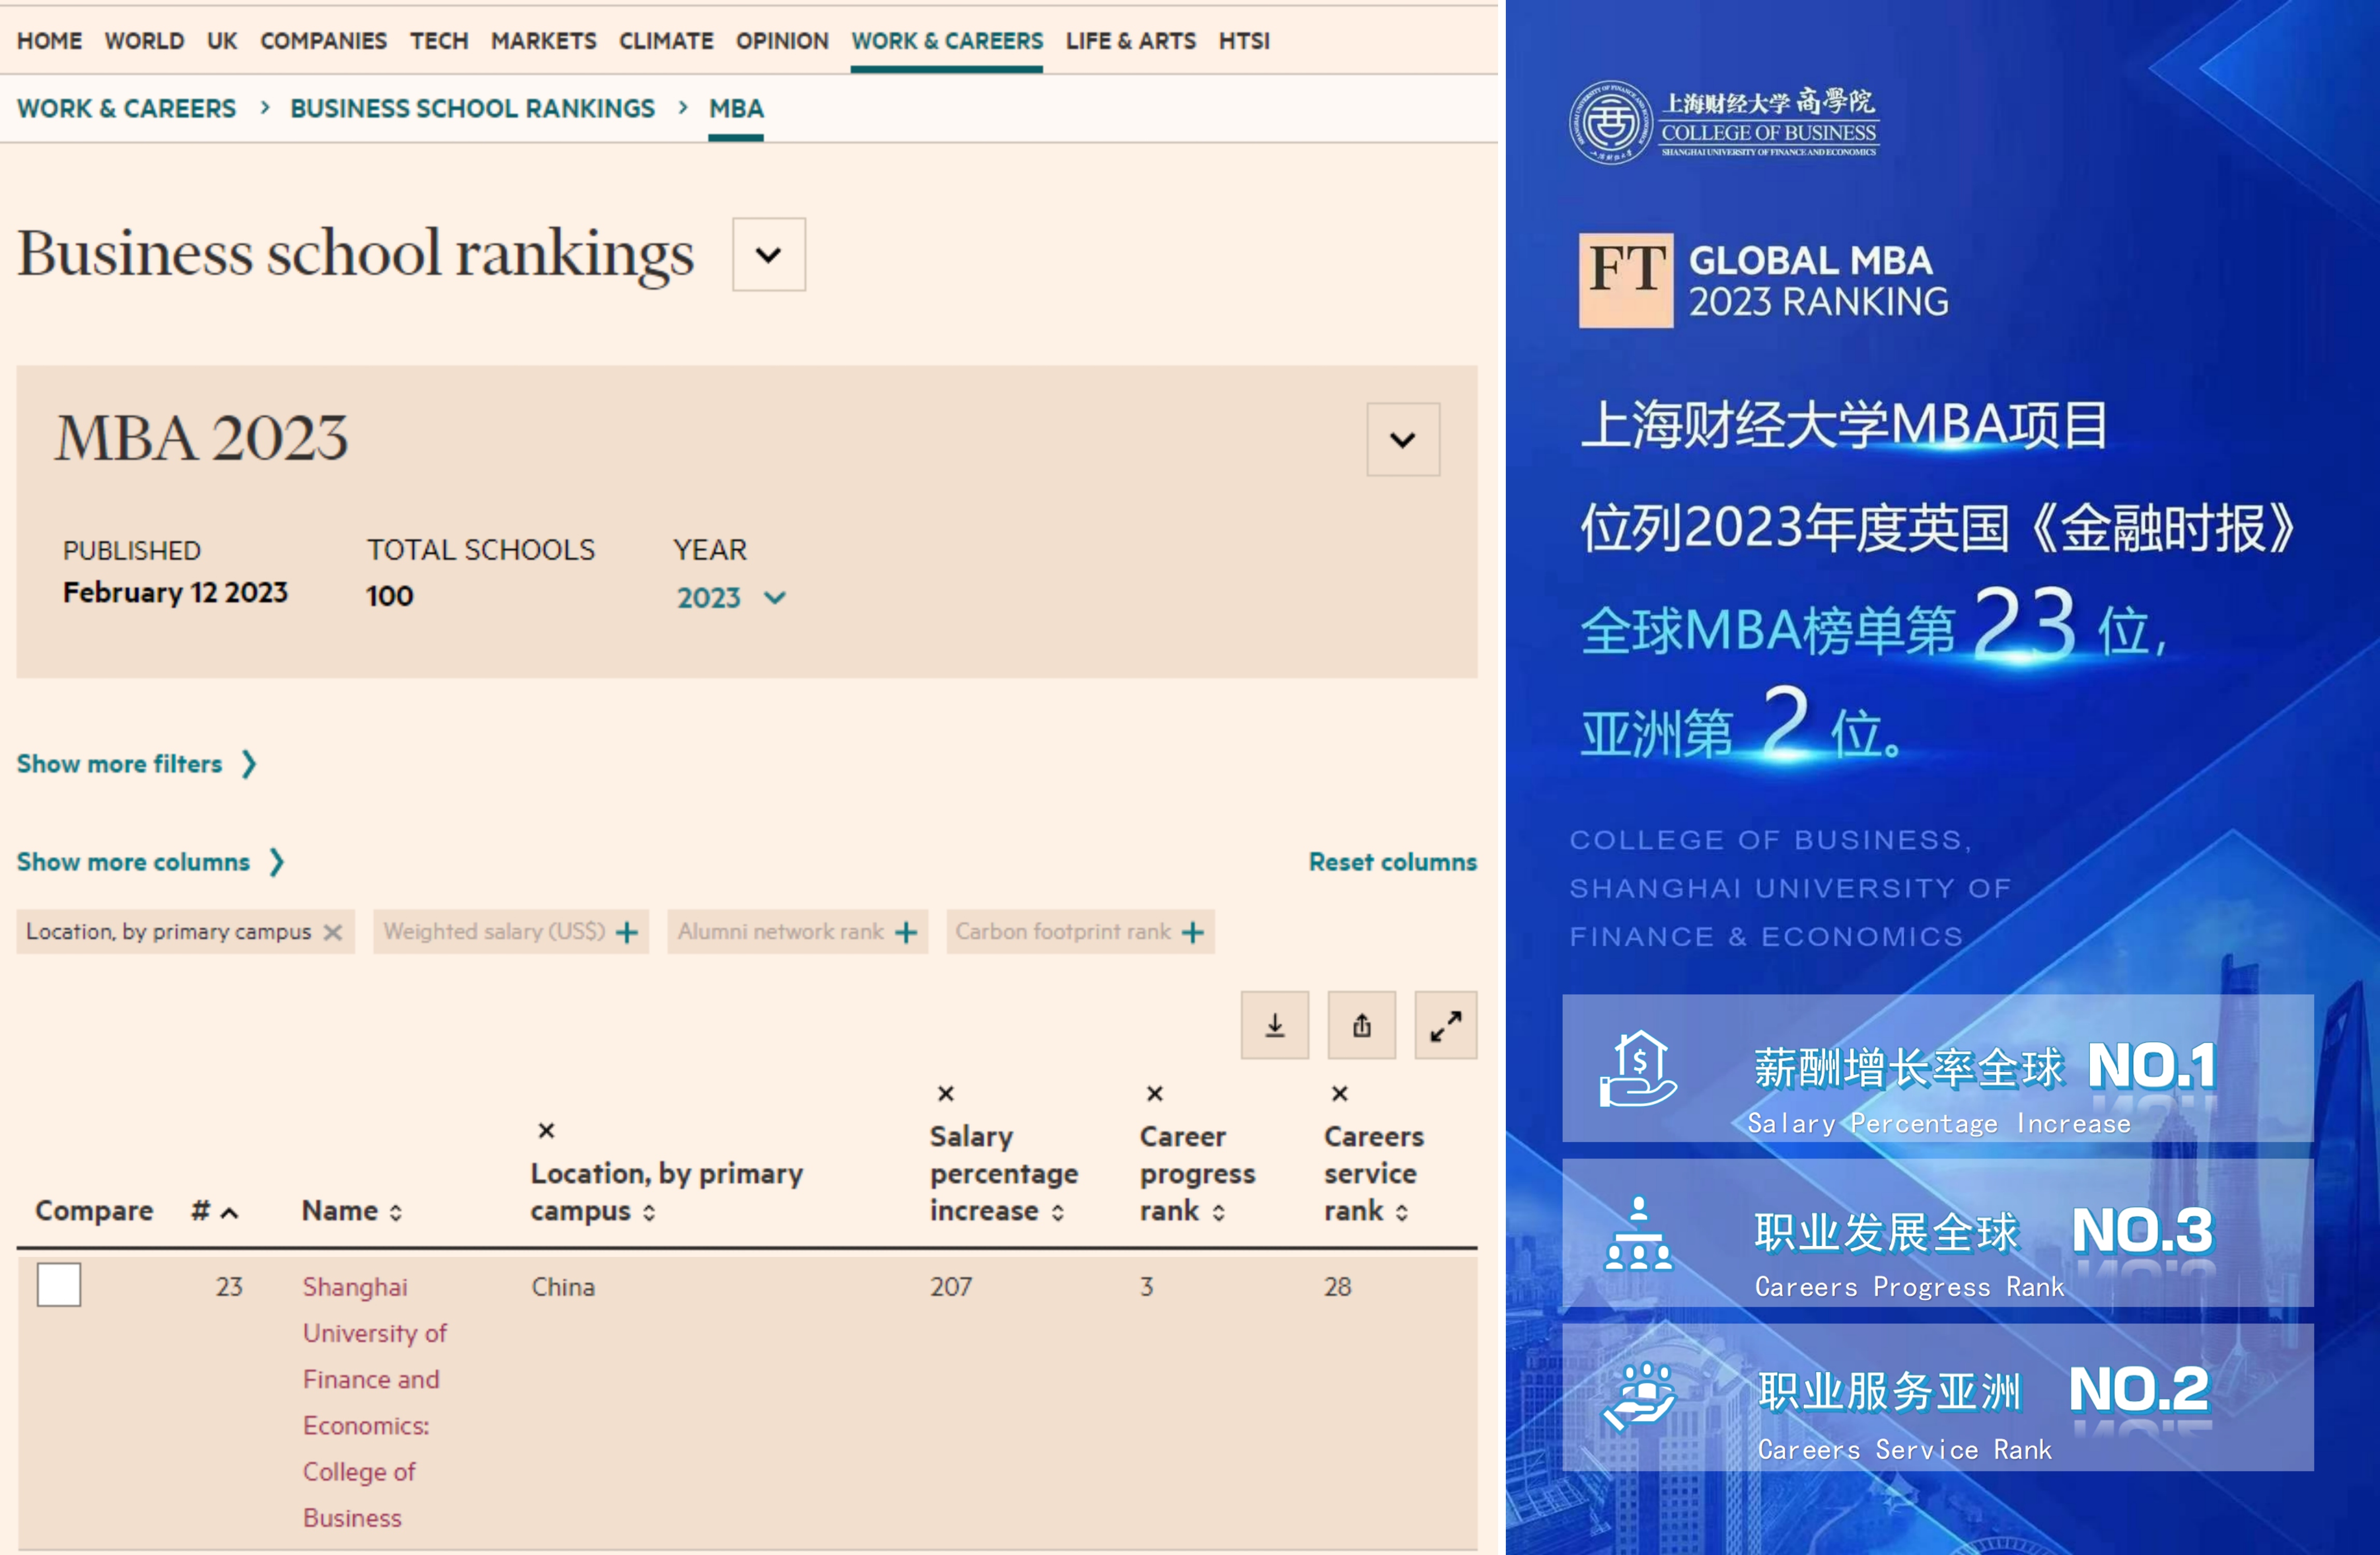Image resolution: width=2380 pixels, height=1555 pixels.
Task: Add Alumni network rank column
Action: (906, 932)
